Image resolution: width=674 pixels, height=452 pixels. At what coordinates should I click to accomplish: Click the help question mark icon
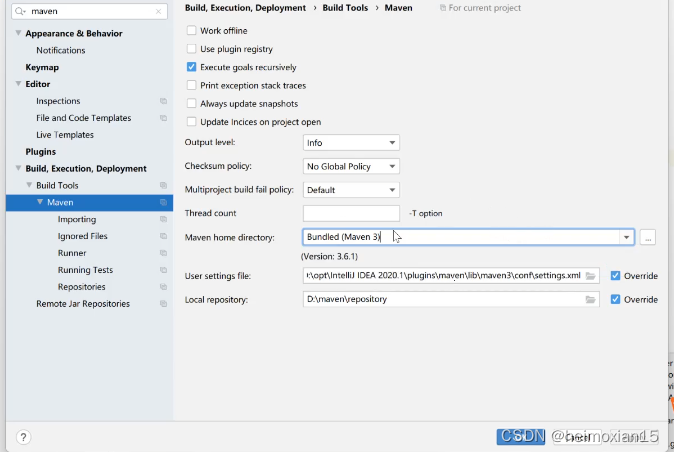[x=23, y=437]
